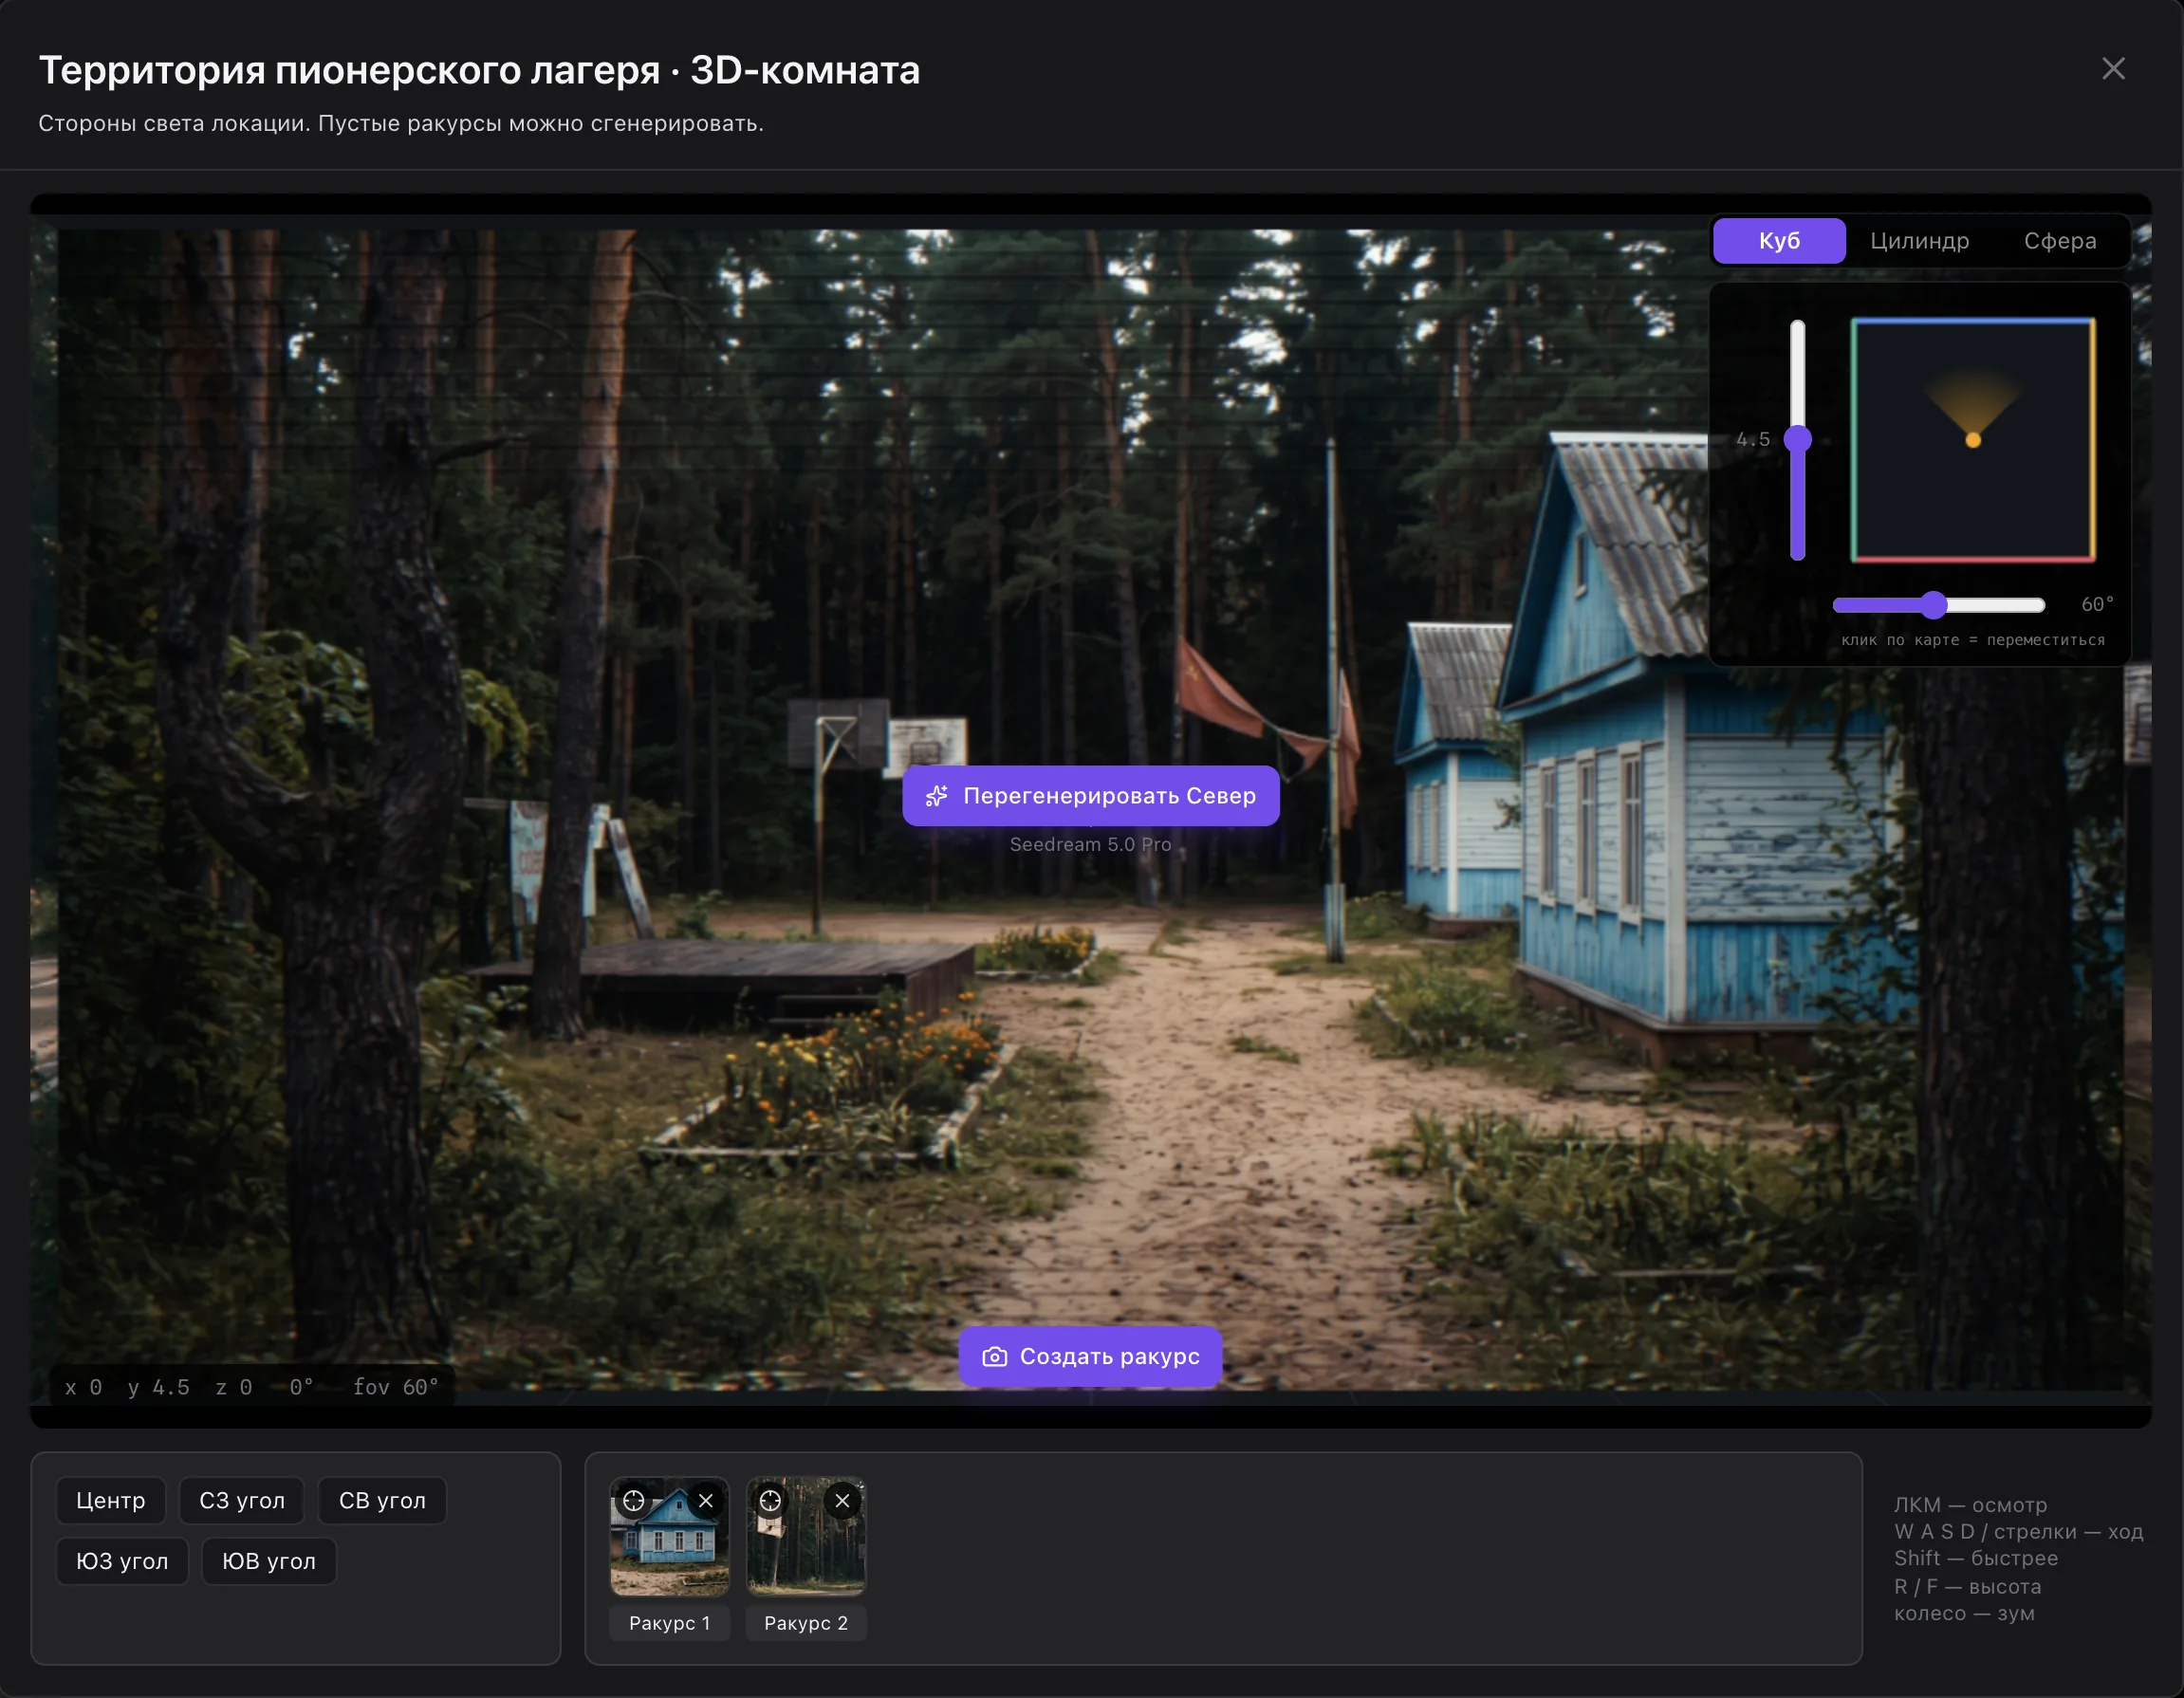Image resolution: width=2184 pixels, height=1698 pixels.
Task: Click the Ракурс 1 label
Action: (x=670, y=1624)
